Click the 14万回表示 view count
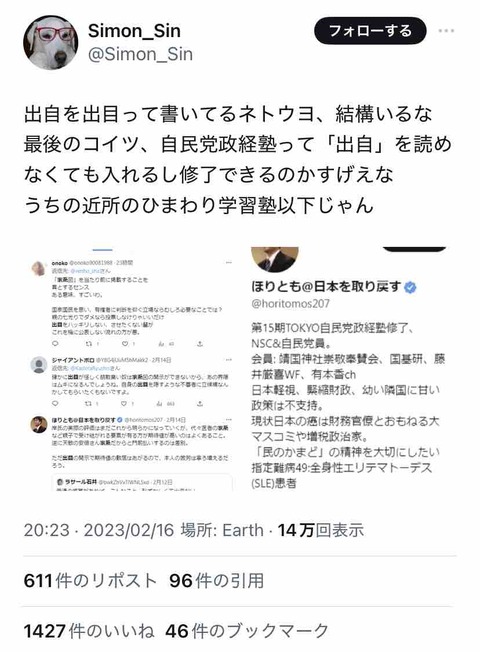 click(321, 530)
